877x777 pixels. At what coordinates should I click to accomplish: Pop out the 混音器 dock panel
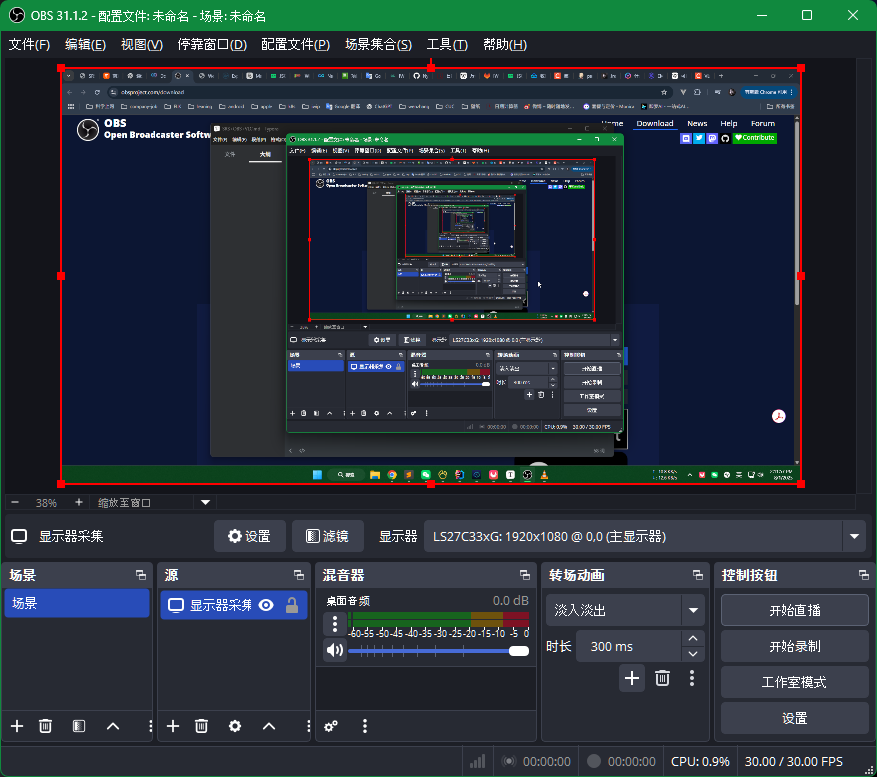525,575
